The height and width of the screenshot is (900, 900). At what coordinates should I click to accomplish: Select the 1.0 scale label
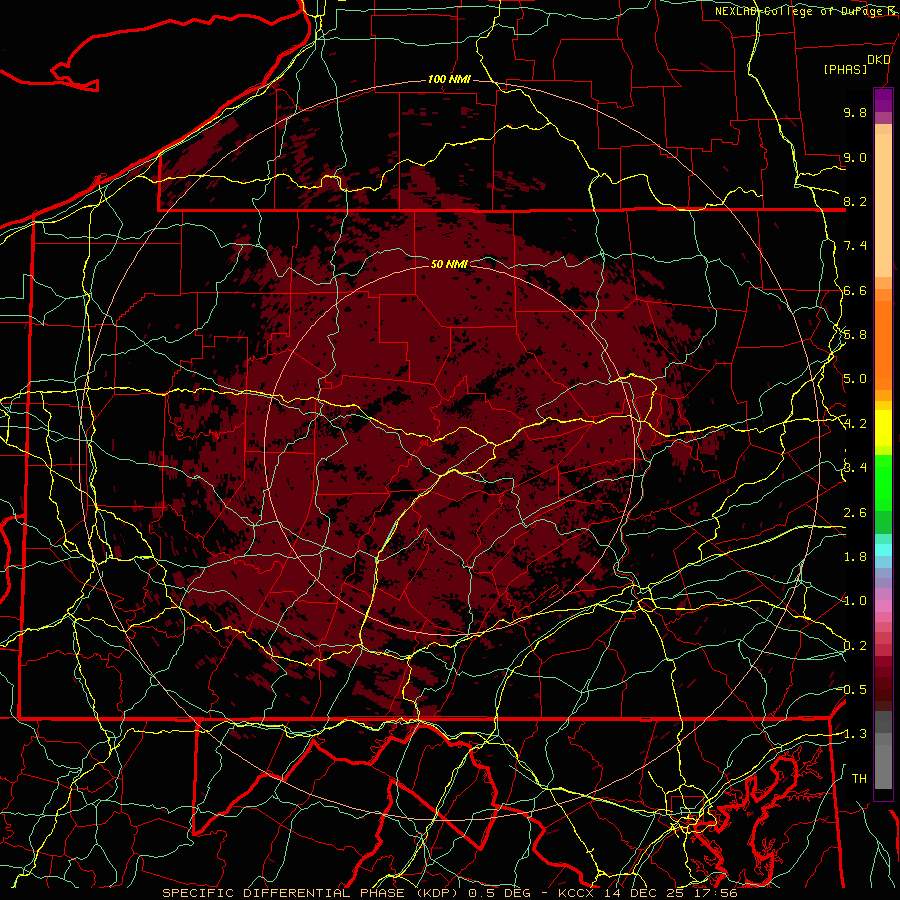click(855, 601)
